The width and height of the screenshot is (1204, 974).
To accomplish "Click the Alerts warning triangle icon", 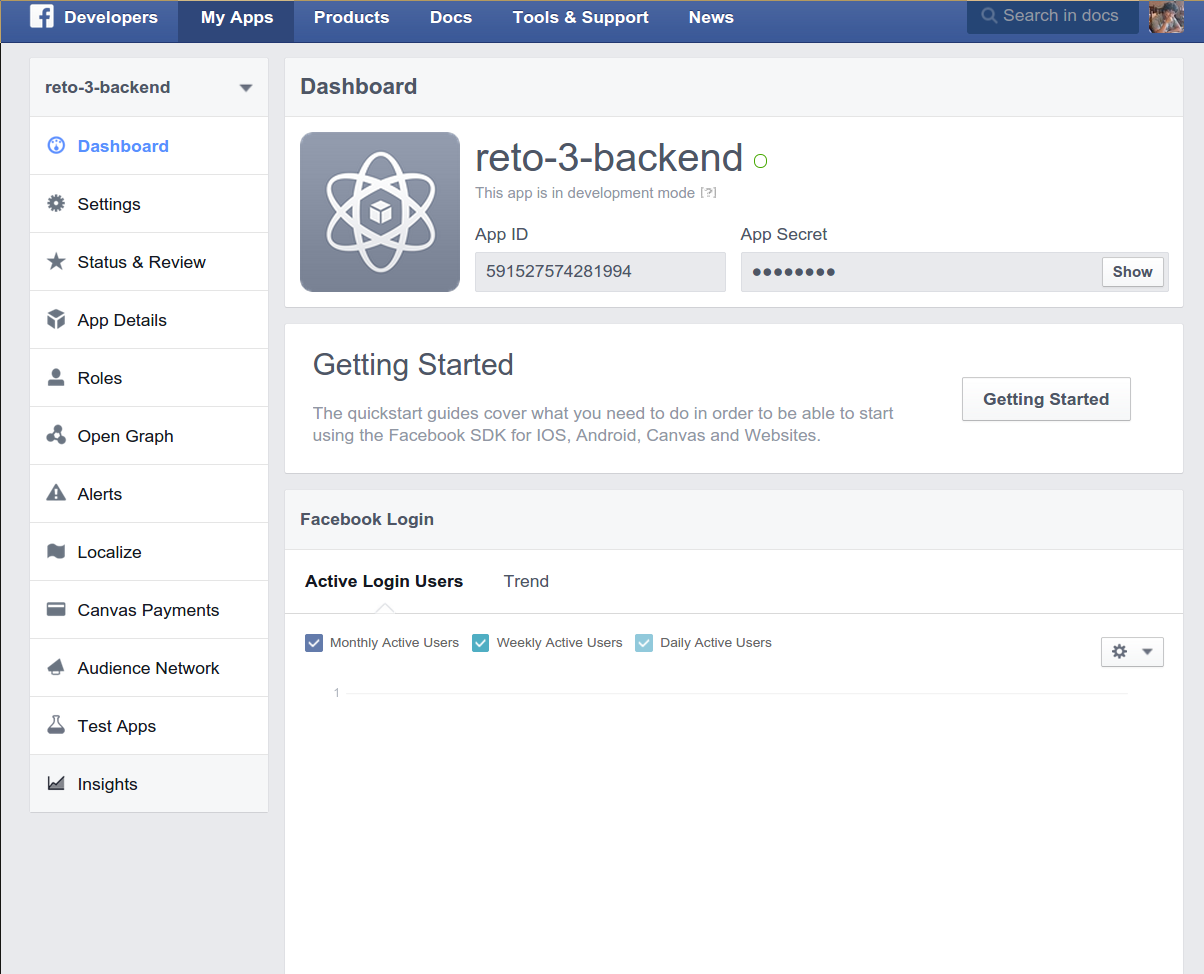I will (x=56, y=493).
